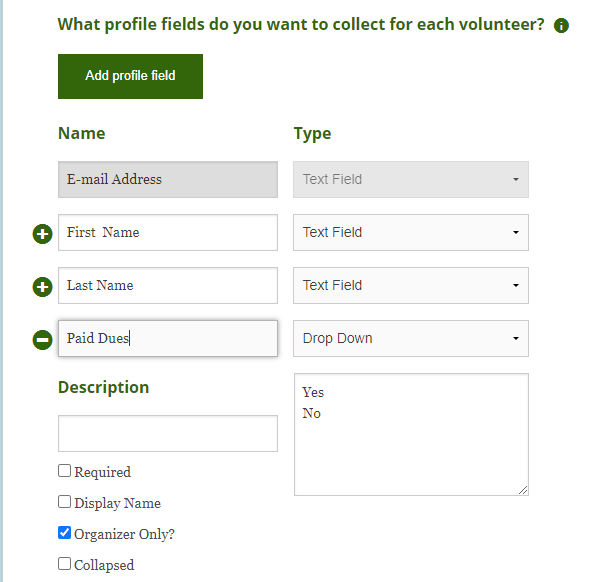Focus the Paid Dues name field
This screenshot has width=605, height=582.
click(x=167, y=338)
